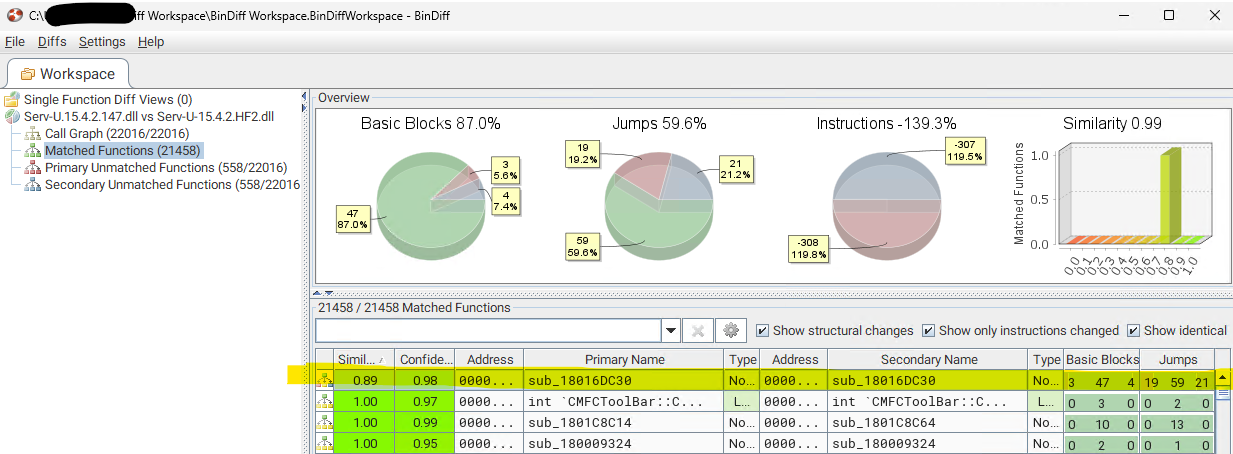Toggle Show structural changes checkbox
The height and width of the screenshot is (454, 1233).
click(763, 331)
